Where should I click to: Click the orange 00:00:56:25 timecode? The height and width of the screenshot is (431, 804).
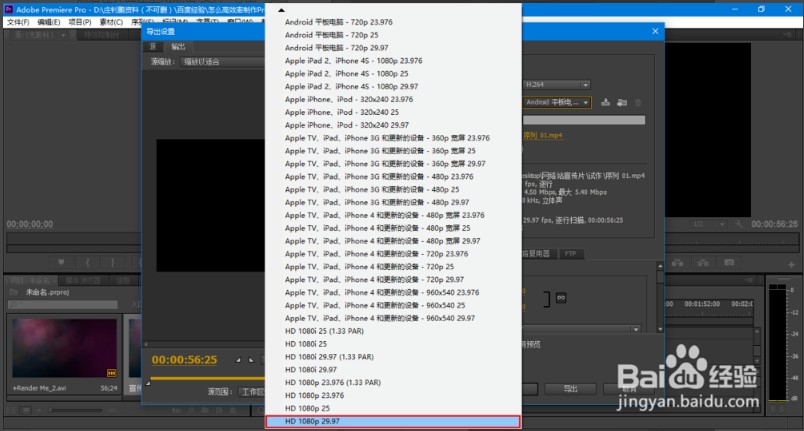(x=184, y=359)
